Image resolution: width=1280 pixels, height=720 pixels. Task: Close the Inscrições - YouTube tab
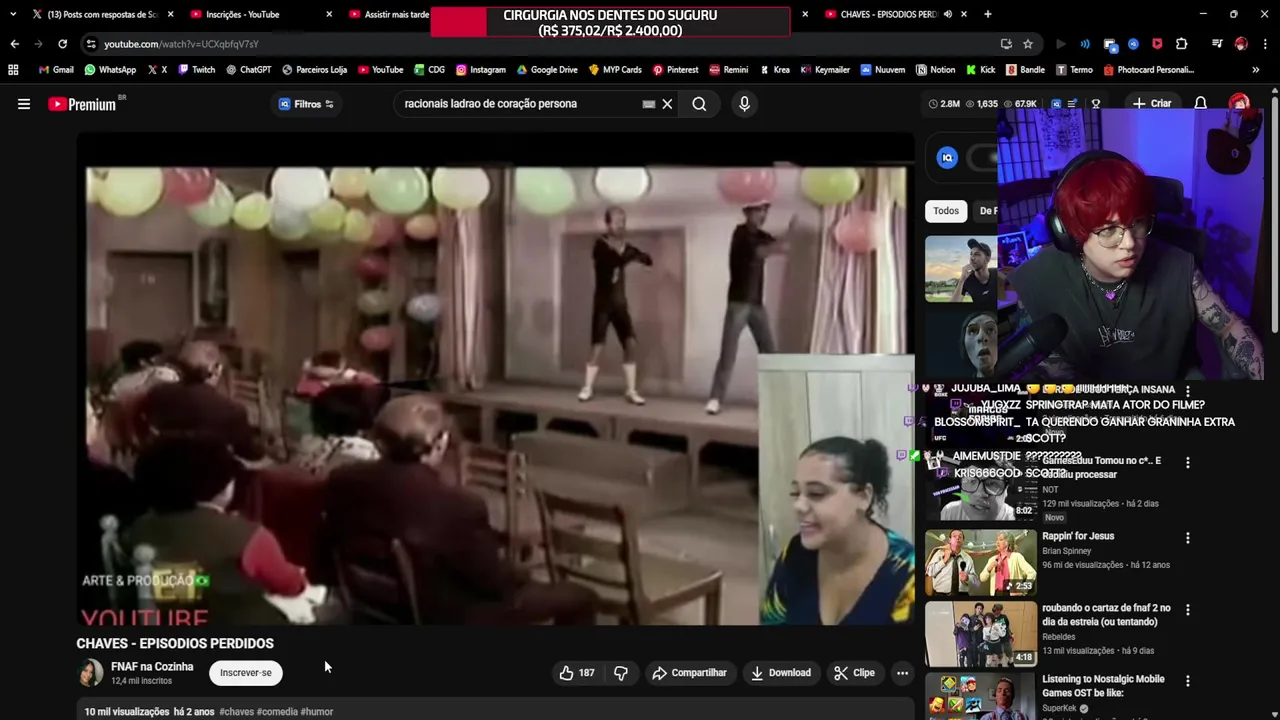point(329,14)
